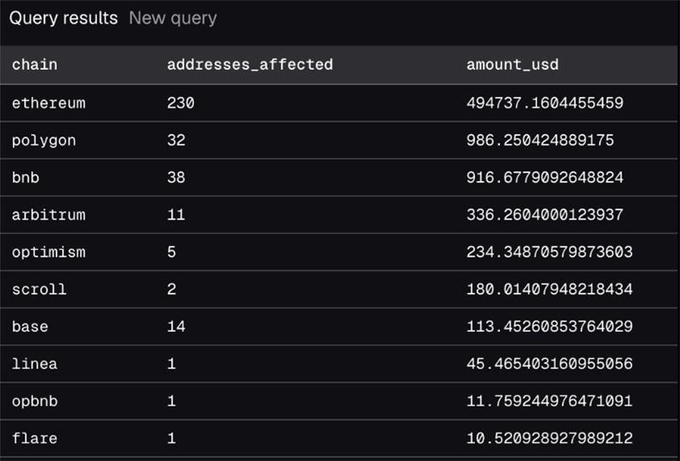
Task: Select the base chain cell
Action: coord(30,327)
